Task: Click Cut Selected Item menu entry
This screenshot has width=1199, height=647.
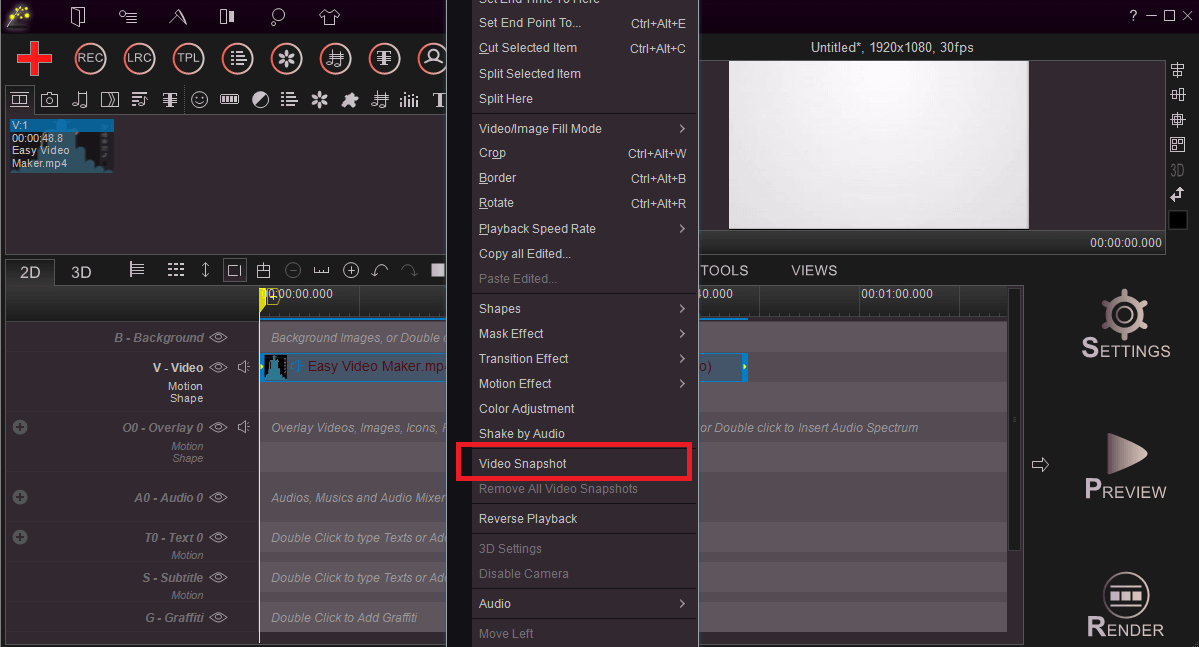Action: click(583, 48)
